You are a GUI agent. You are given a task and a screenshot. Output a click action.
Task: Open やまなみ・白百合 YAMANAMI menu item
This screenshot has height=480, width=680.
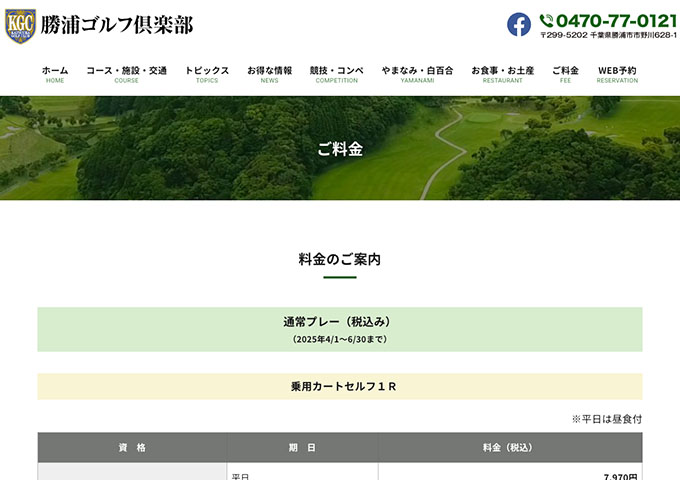[x=417, y=74]
